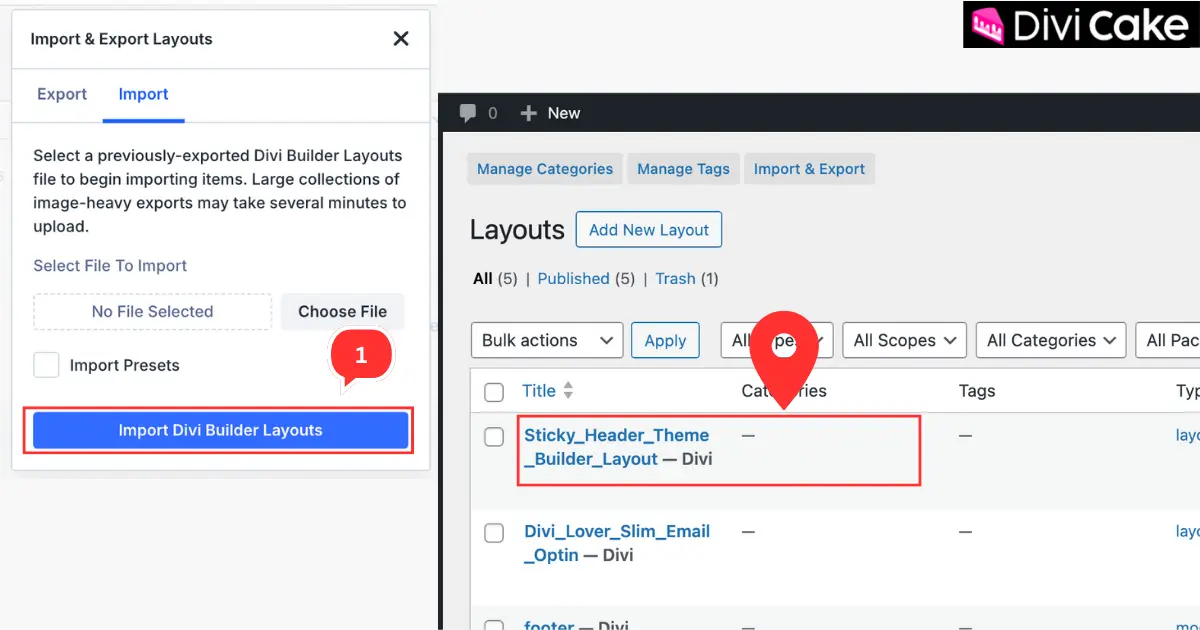Click Add New Layout button
Screen dimensions: 1200x630
pos(649,230)
